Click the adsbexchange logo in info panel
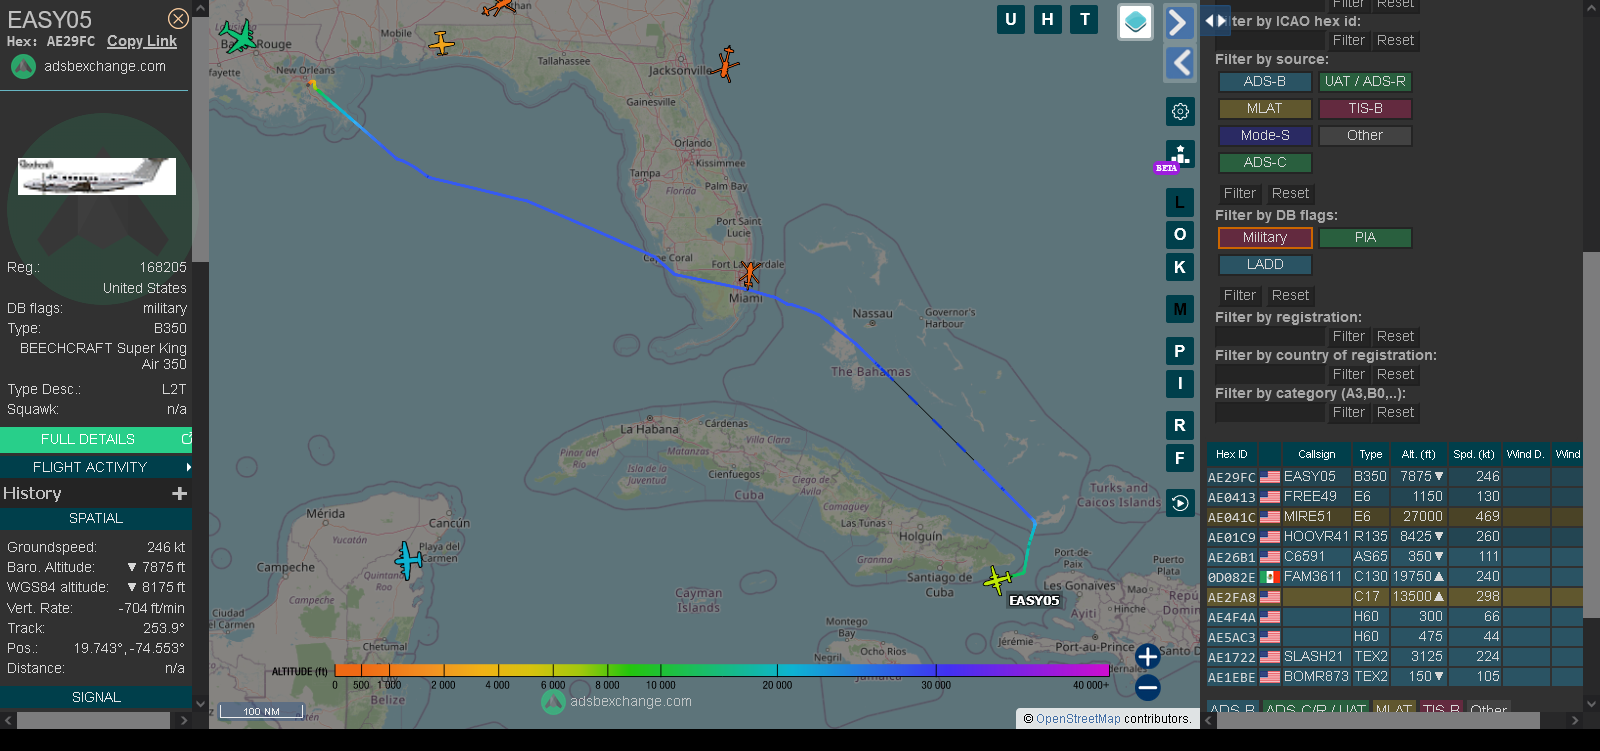This screenshot has height=751, width=1600. (x=23, y=67)
